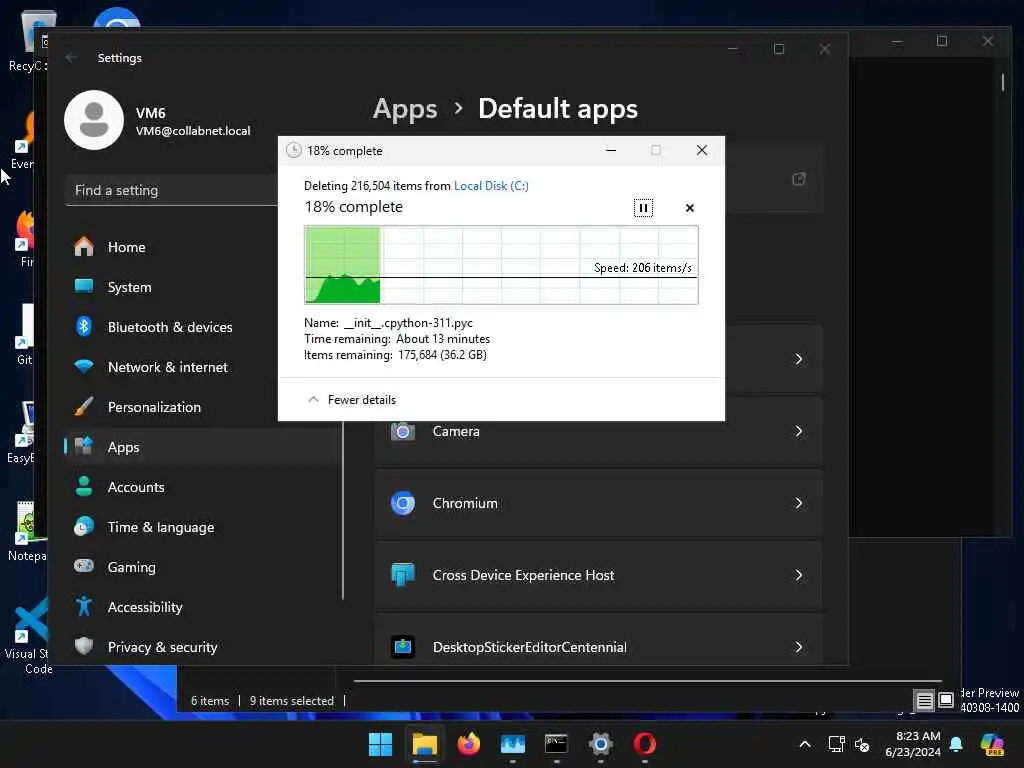This screenshot has width=1024, height=768.
Task: Show hidden system tray icons
Action: (x=805, y=744)
